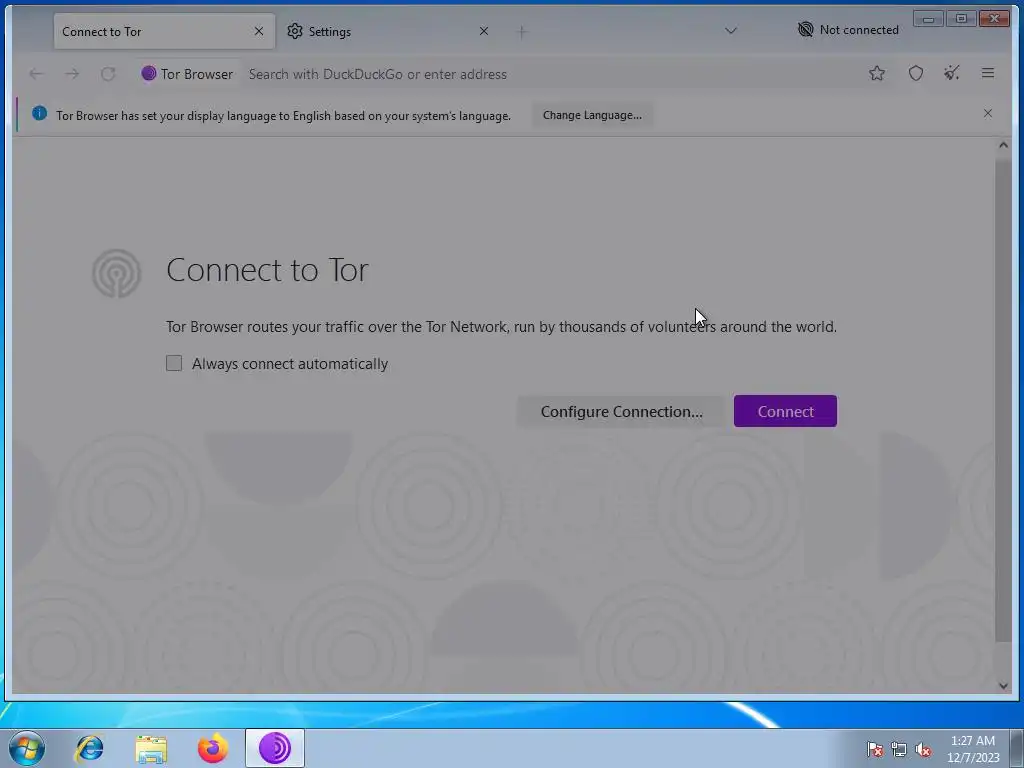Bookmark this page with the star icon
Screen dimensions: 1024x768
[876, 73]
